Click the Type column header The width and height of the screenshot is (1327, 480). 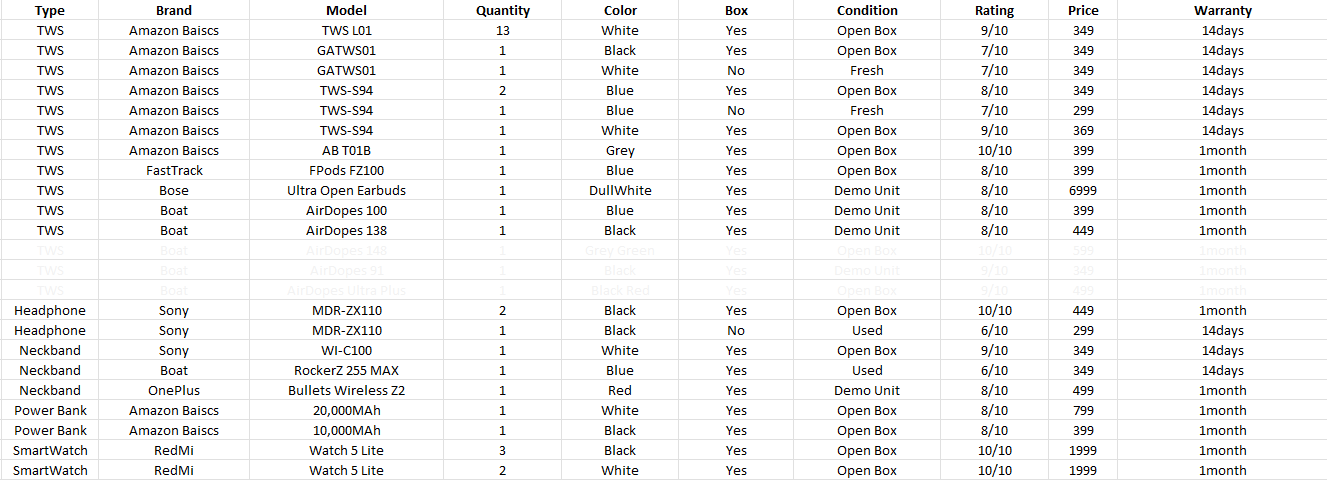click(x=50, y=10)
